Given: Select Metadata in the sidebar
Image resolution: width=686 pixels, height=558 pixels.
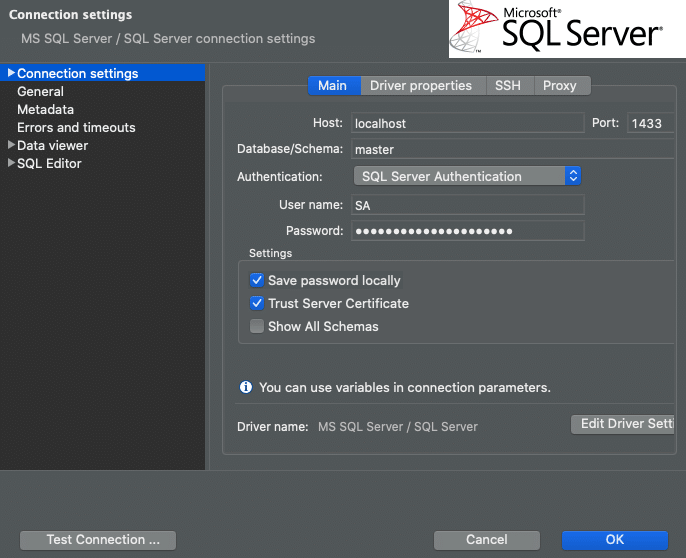Looking at the screenshot, I should point(46,109).
